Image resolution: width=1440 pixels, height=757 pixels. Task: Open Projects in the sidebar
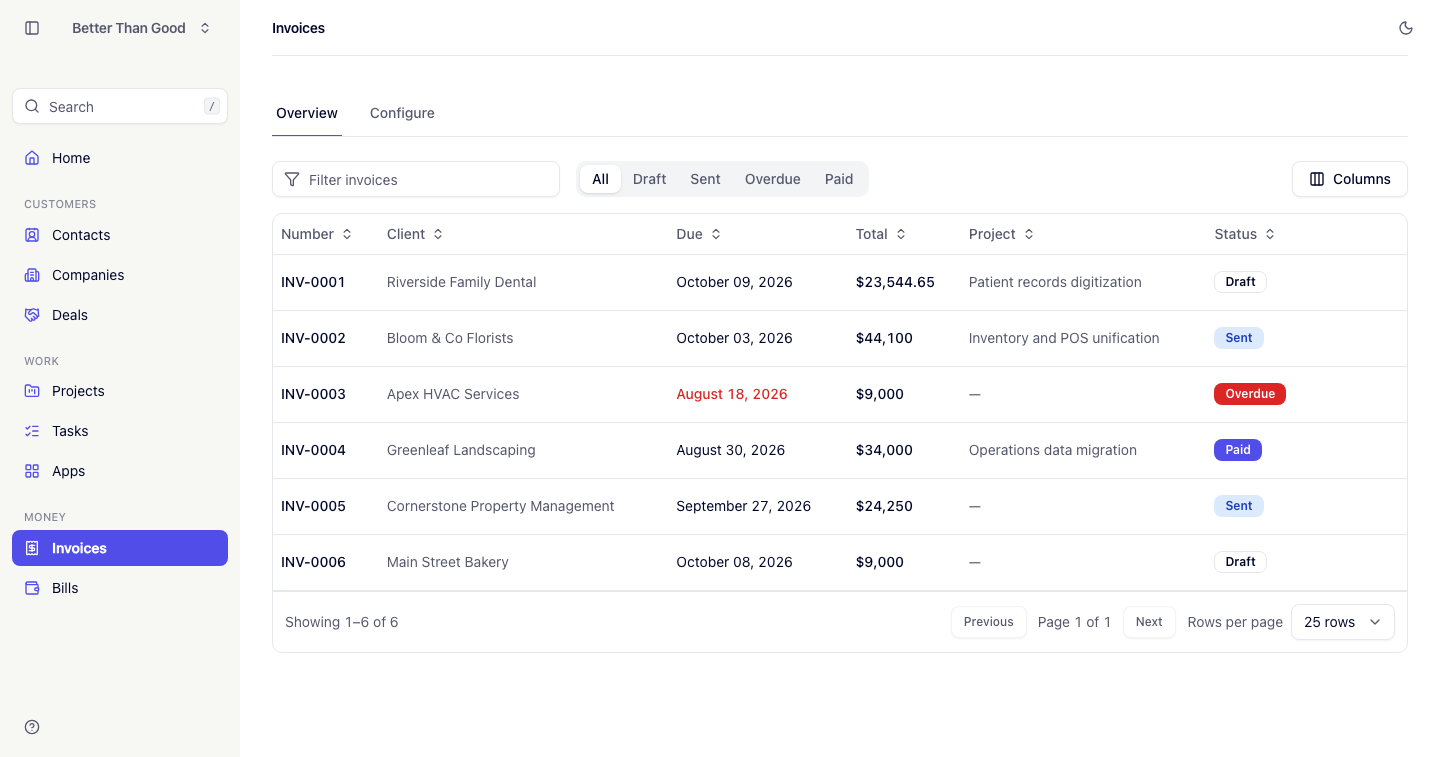point(120,391)
